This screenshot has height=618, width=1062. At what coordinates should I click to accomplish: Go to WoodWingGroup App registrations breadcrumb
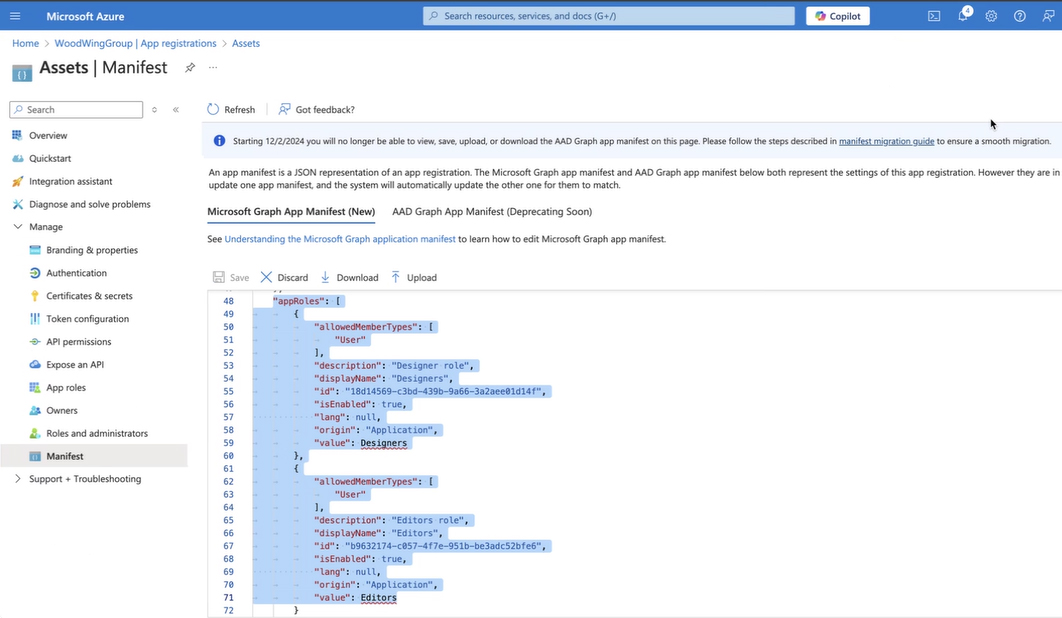tap(135, 43)
